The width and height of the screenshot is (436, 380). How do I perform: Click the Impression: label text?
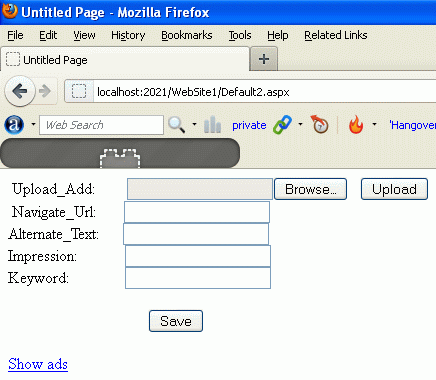coord(42,256)
